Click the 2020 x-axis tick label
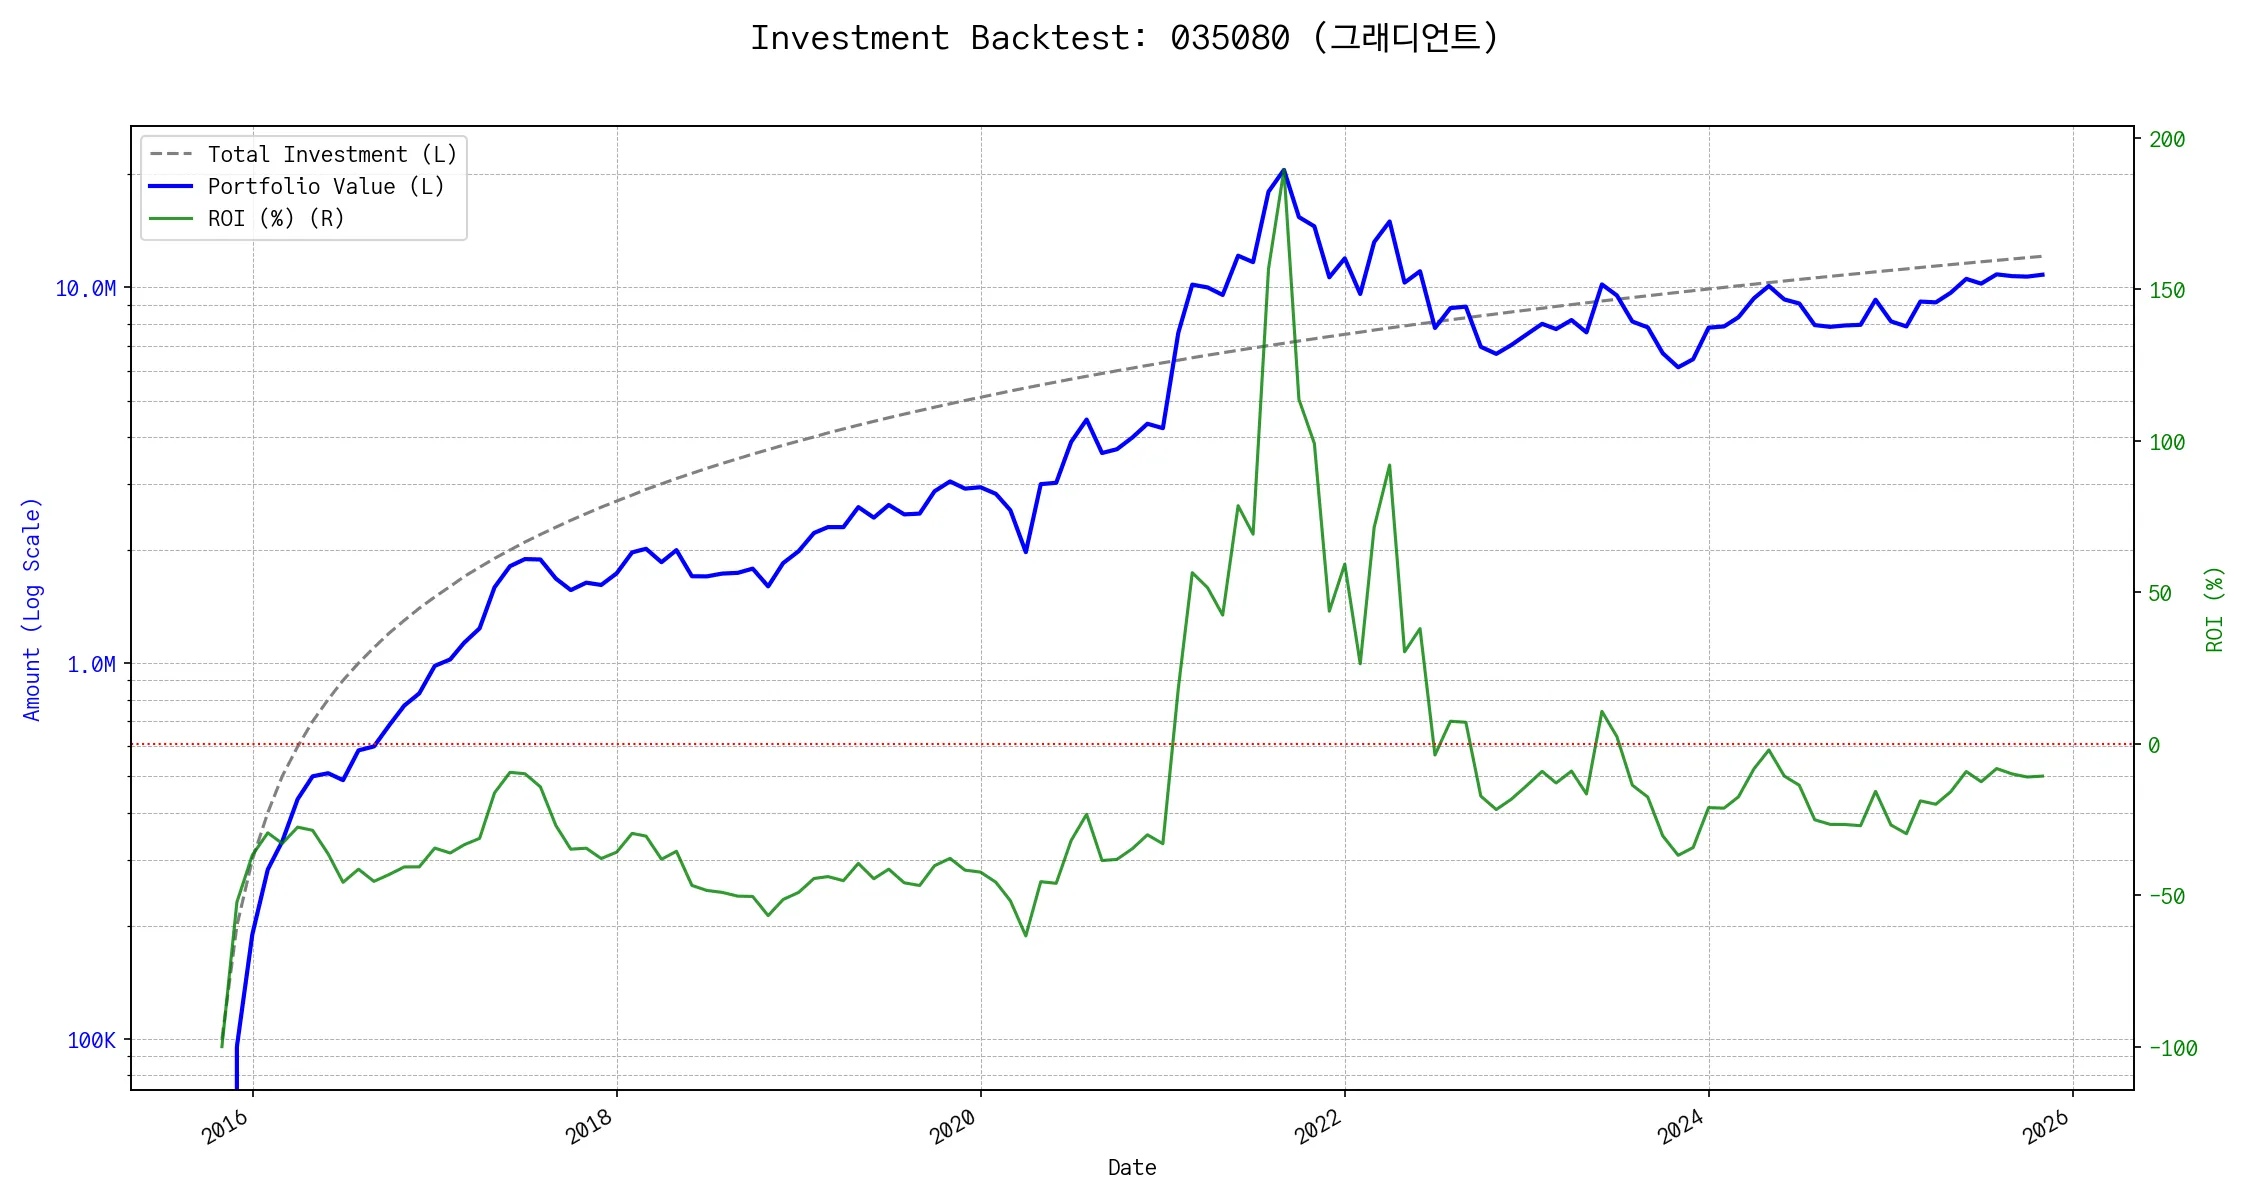This screenshot has width=2250, height=1200. (953, 1127)
